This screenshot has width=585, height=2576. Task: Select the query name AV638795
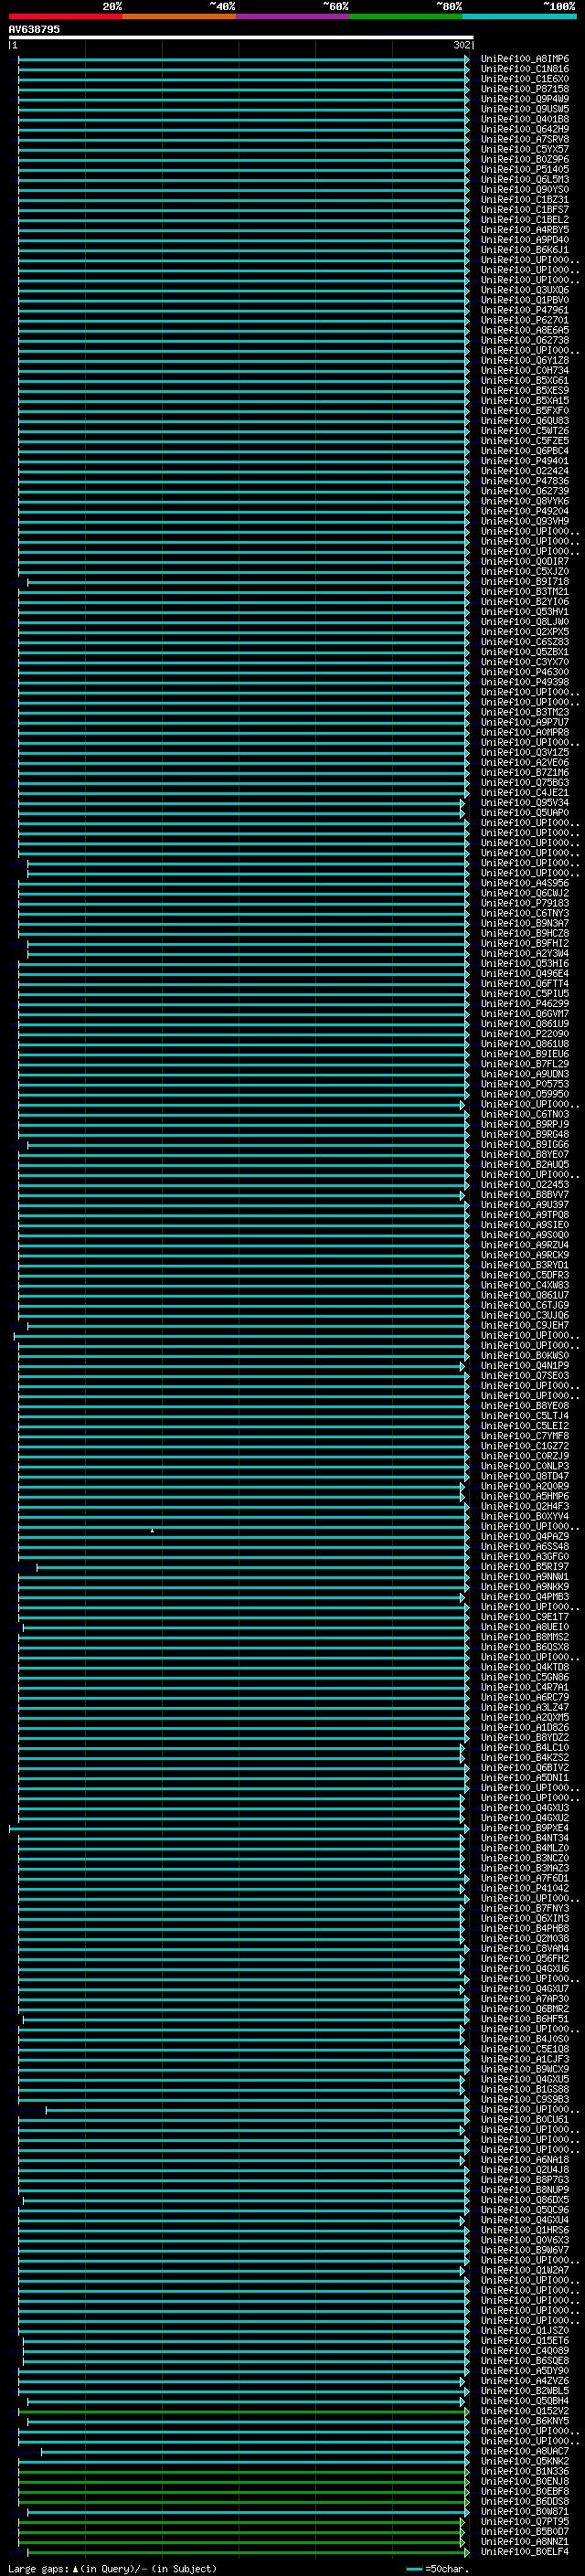[x=34, y=29]
